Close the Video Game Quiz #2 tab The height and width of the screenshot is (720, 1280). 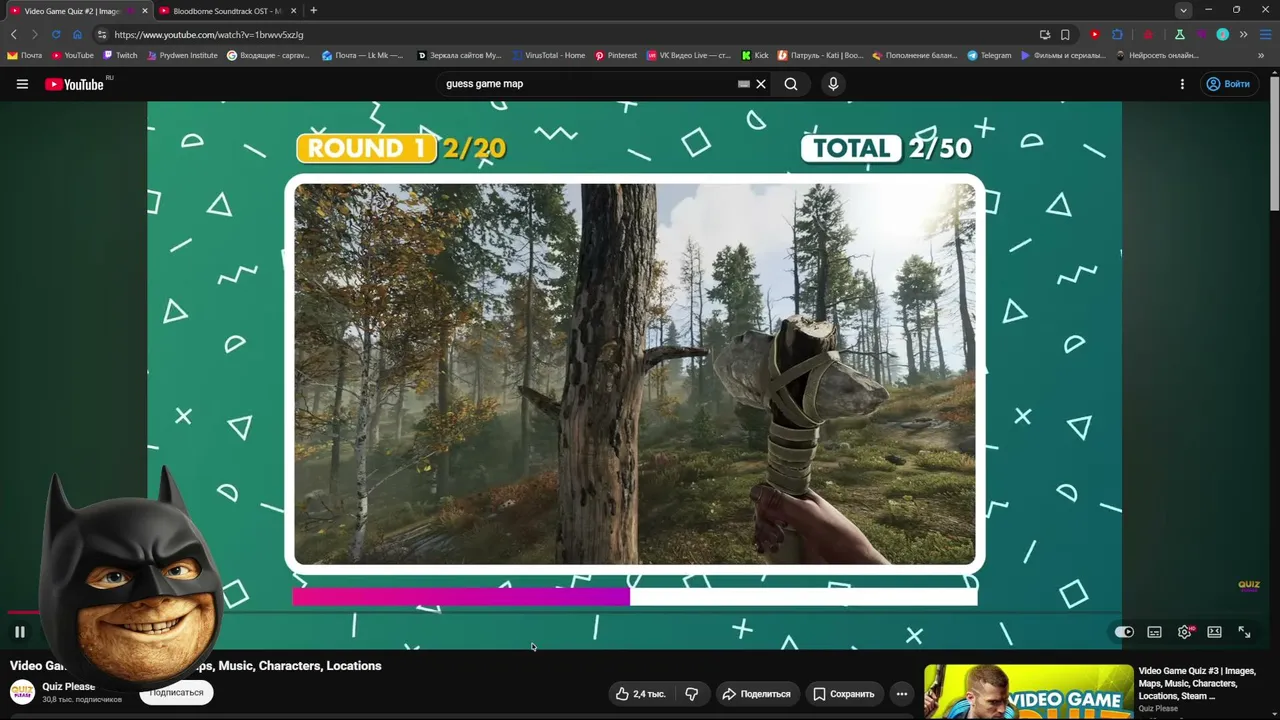coord(145,11)
